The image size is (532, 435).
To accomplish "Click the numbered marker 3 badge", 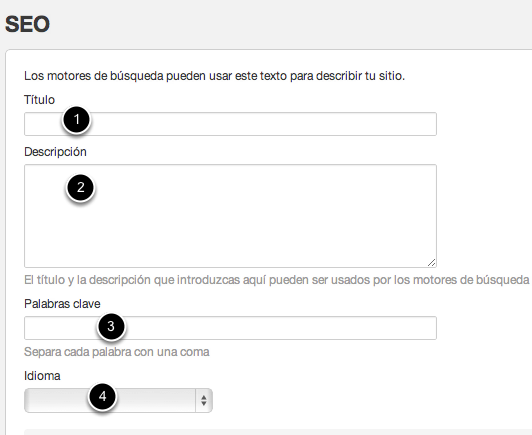I will point(111,326).
